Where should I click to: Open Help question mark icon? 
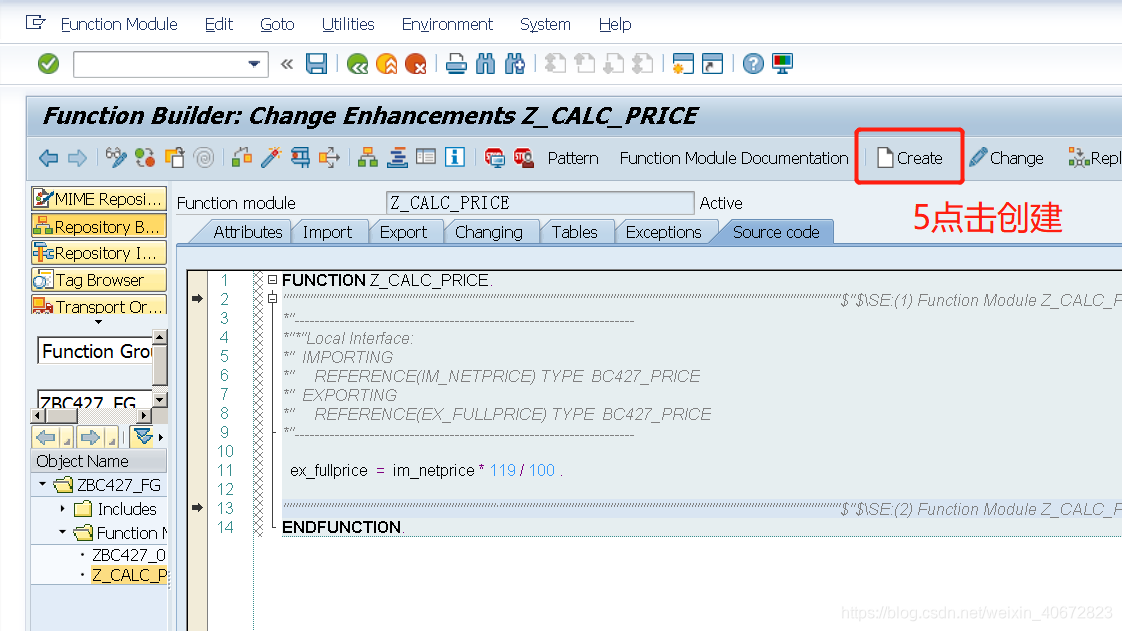[753, 64]
